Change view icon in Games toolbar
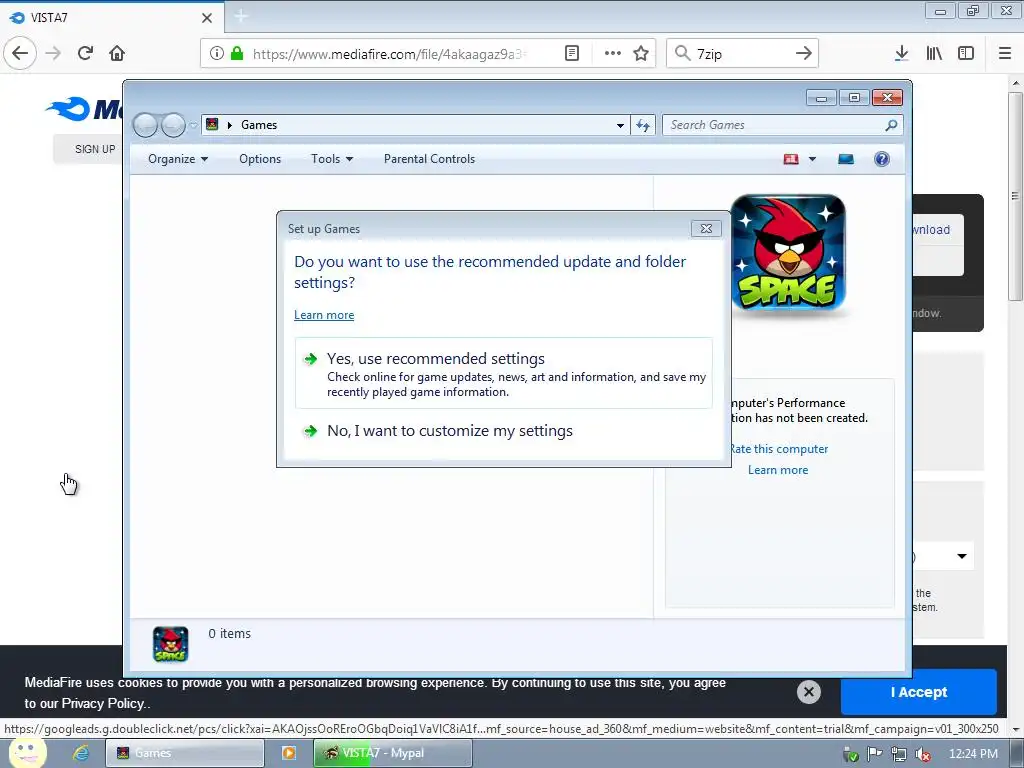This screenshot has width=1024, height=768. [791, 159]
